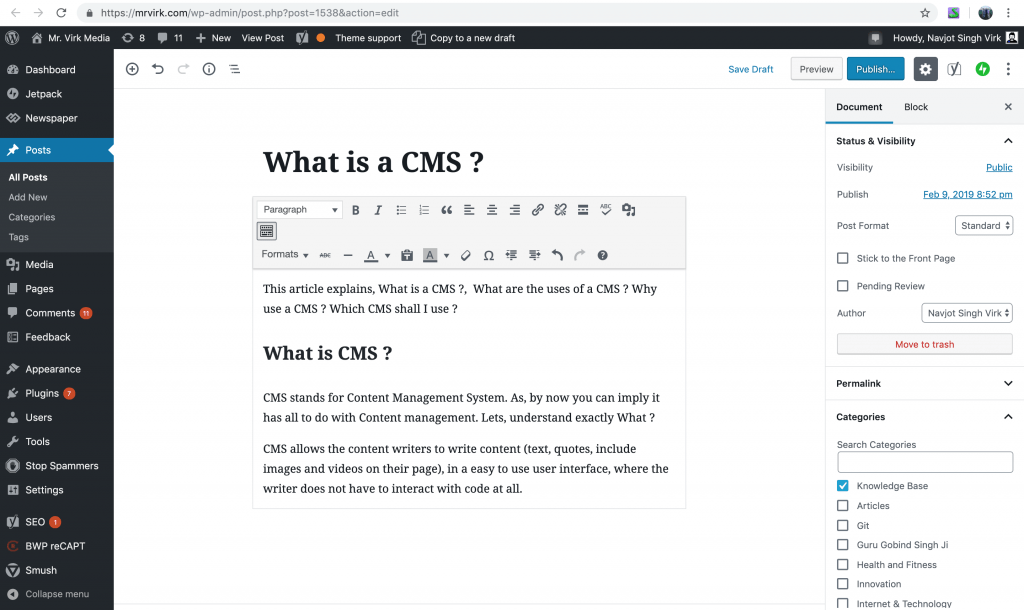Tick the Git category checkbox
This screenshot has width=1024, height=610.
tap(842, 526)
